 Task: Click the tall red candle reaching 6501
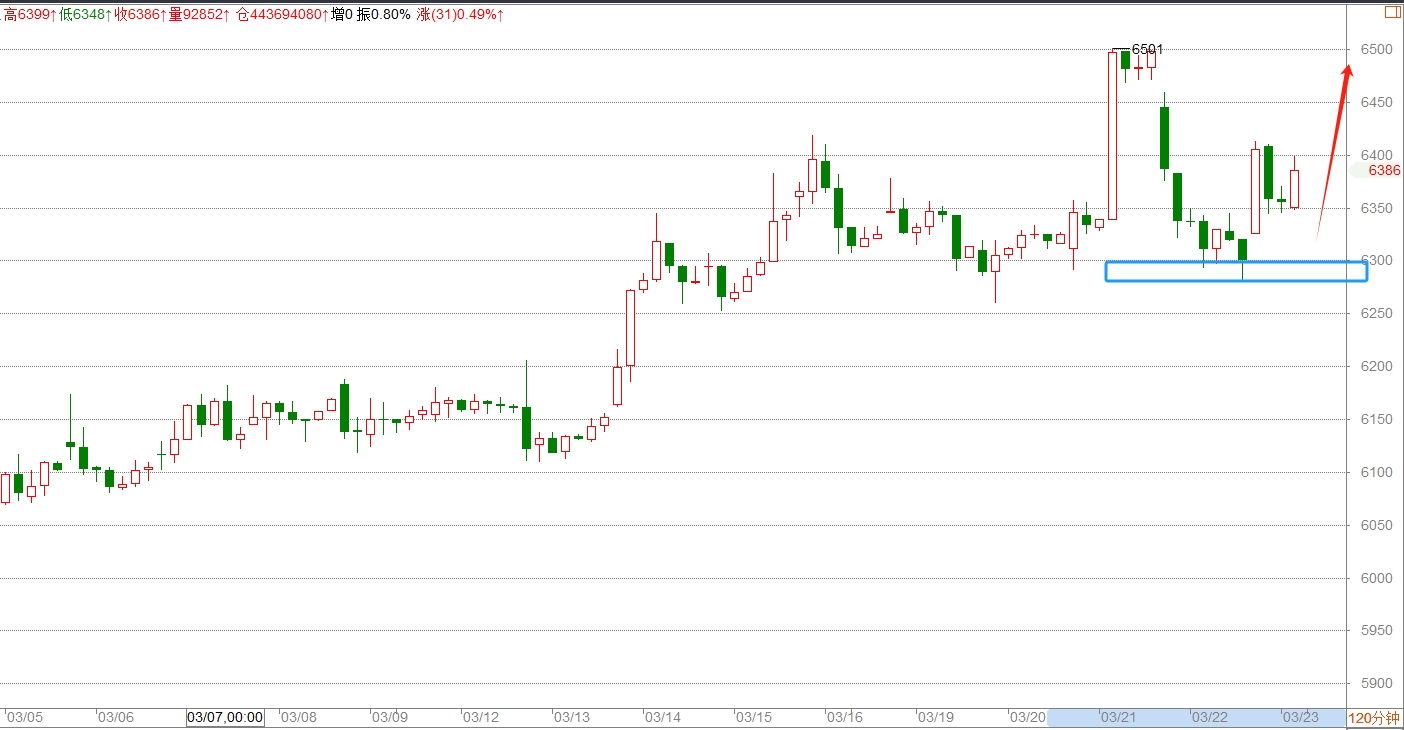pos(1112,135)
